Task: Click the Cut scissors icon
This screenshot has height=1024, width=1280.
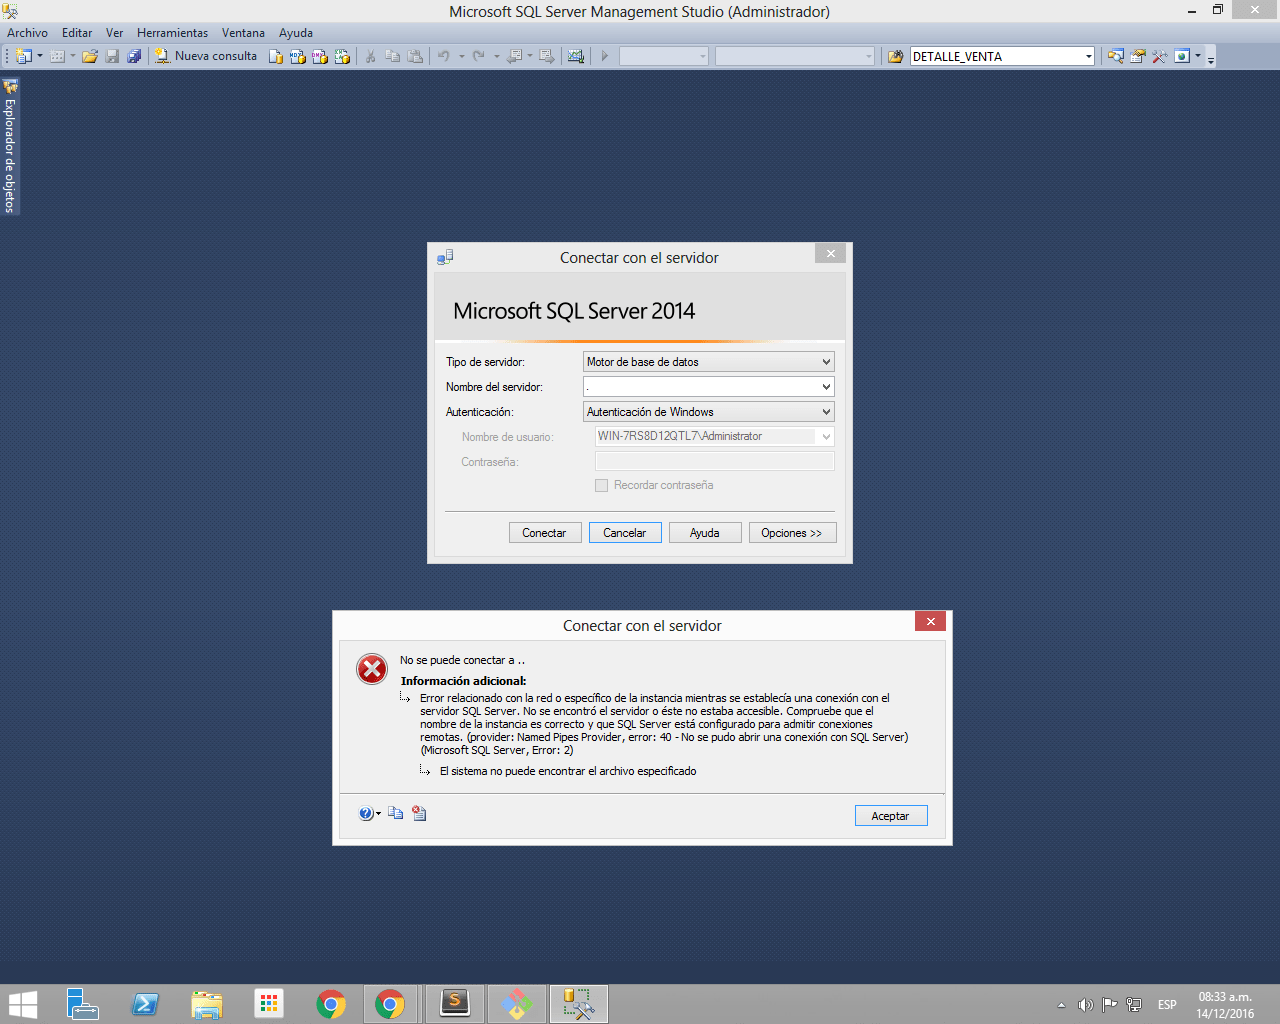Action: click(370, 56)
